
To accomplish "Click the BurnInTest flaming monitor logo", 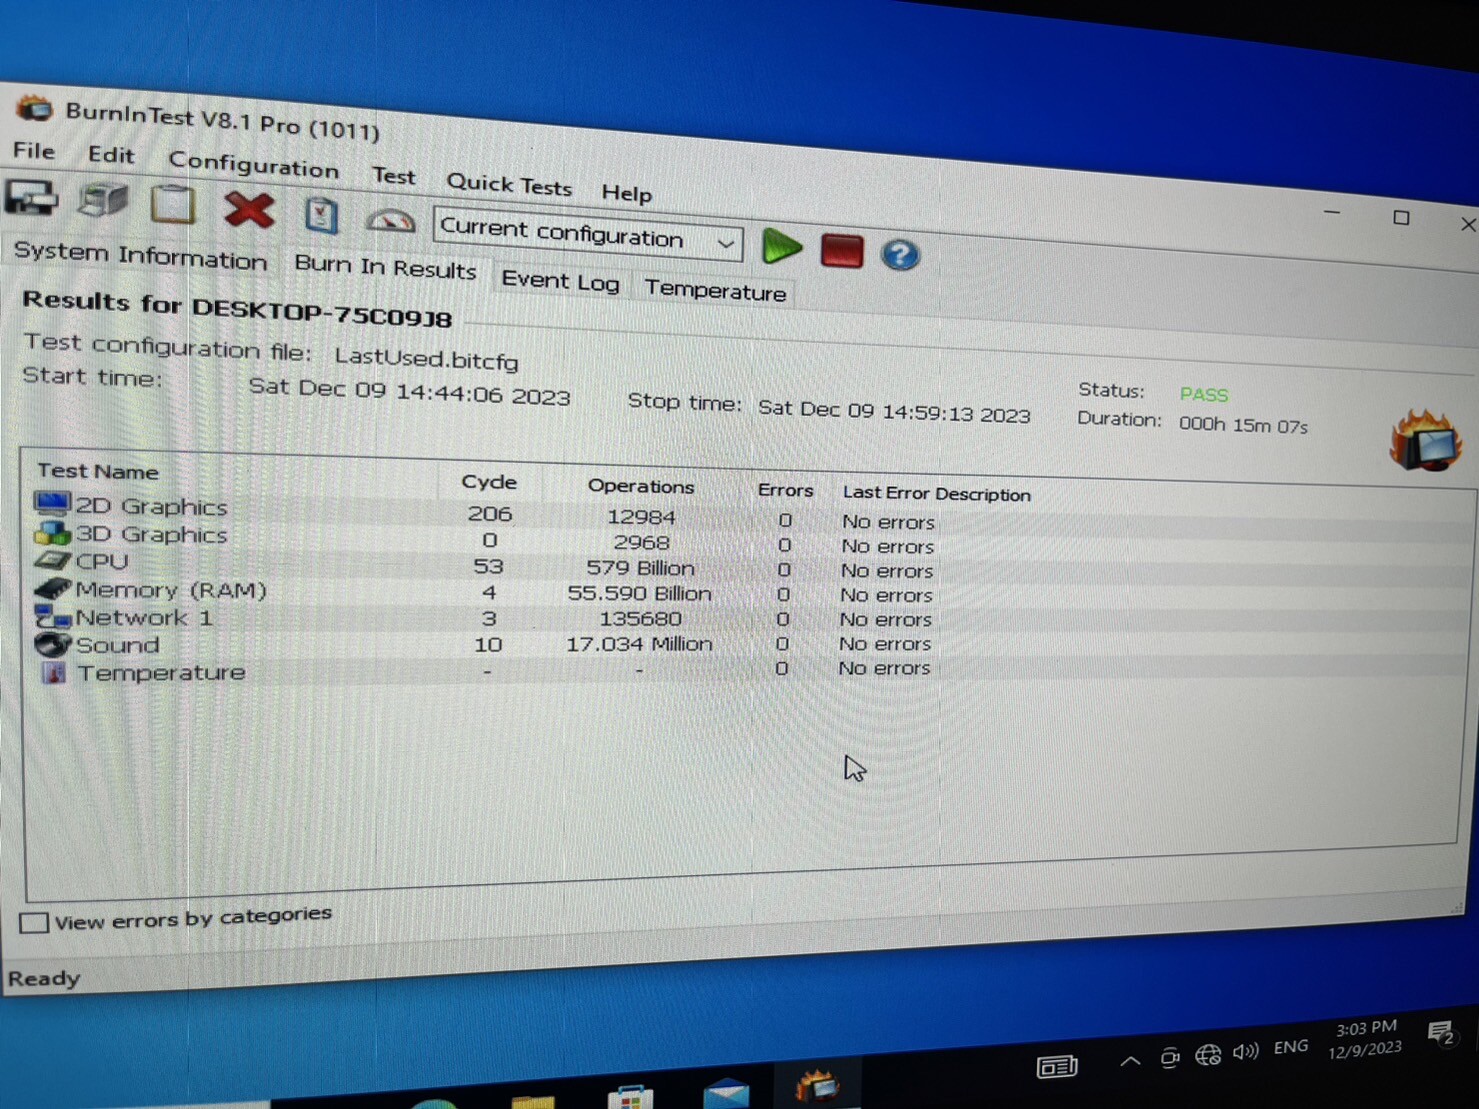I will (x=1425, y=441).
